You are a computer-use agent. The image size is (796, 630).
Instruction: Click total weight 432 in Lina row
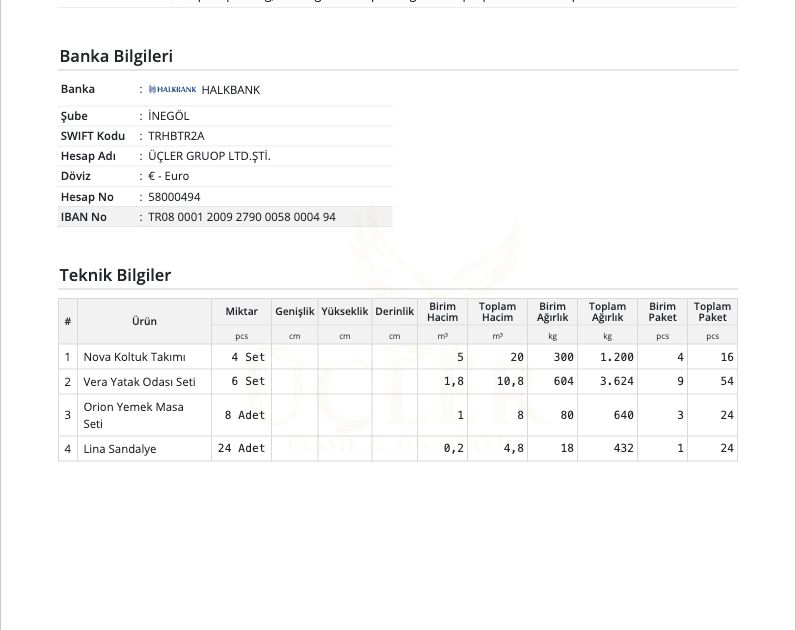coord(623,448)
